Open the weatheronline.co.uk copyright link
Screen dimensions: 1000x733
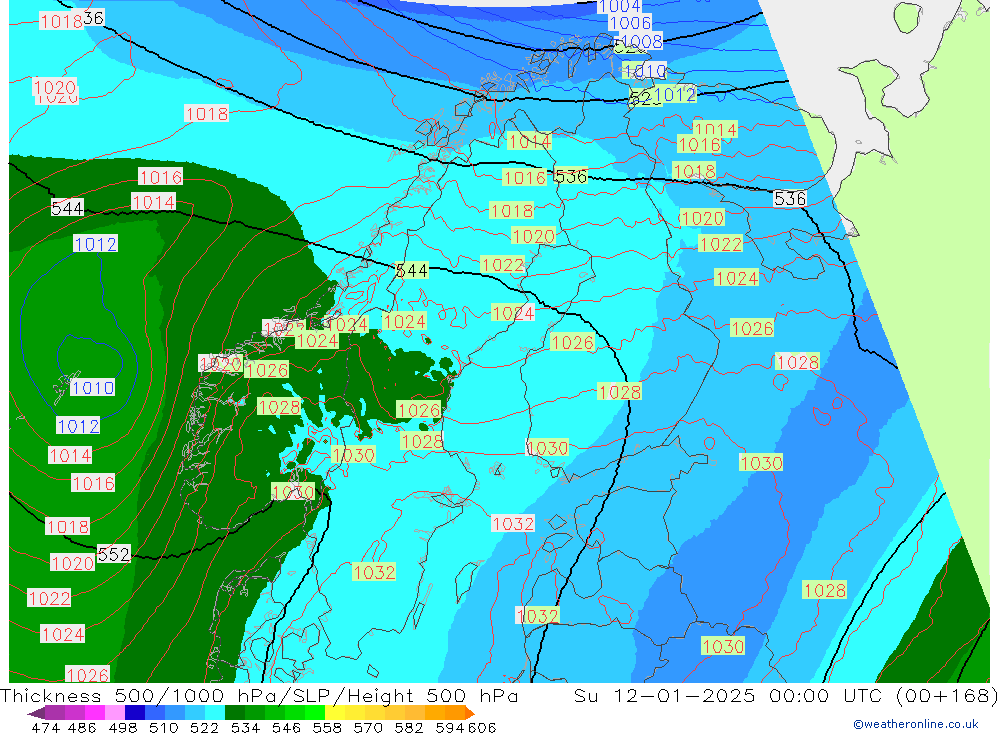click(915, 724)
